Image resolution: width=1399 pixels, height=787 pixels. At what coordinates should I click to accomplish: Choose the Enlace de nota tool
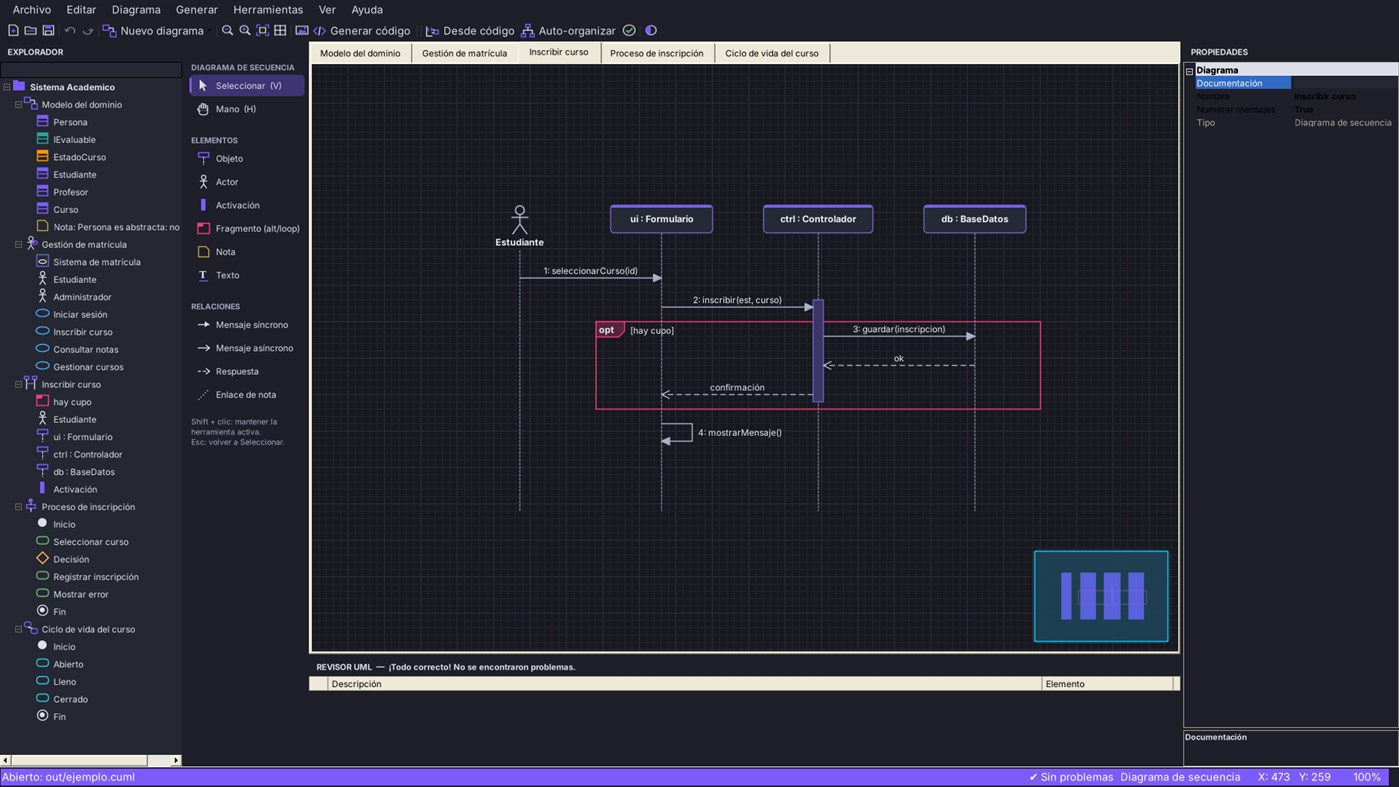pos(246,395)
